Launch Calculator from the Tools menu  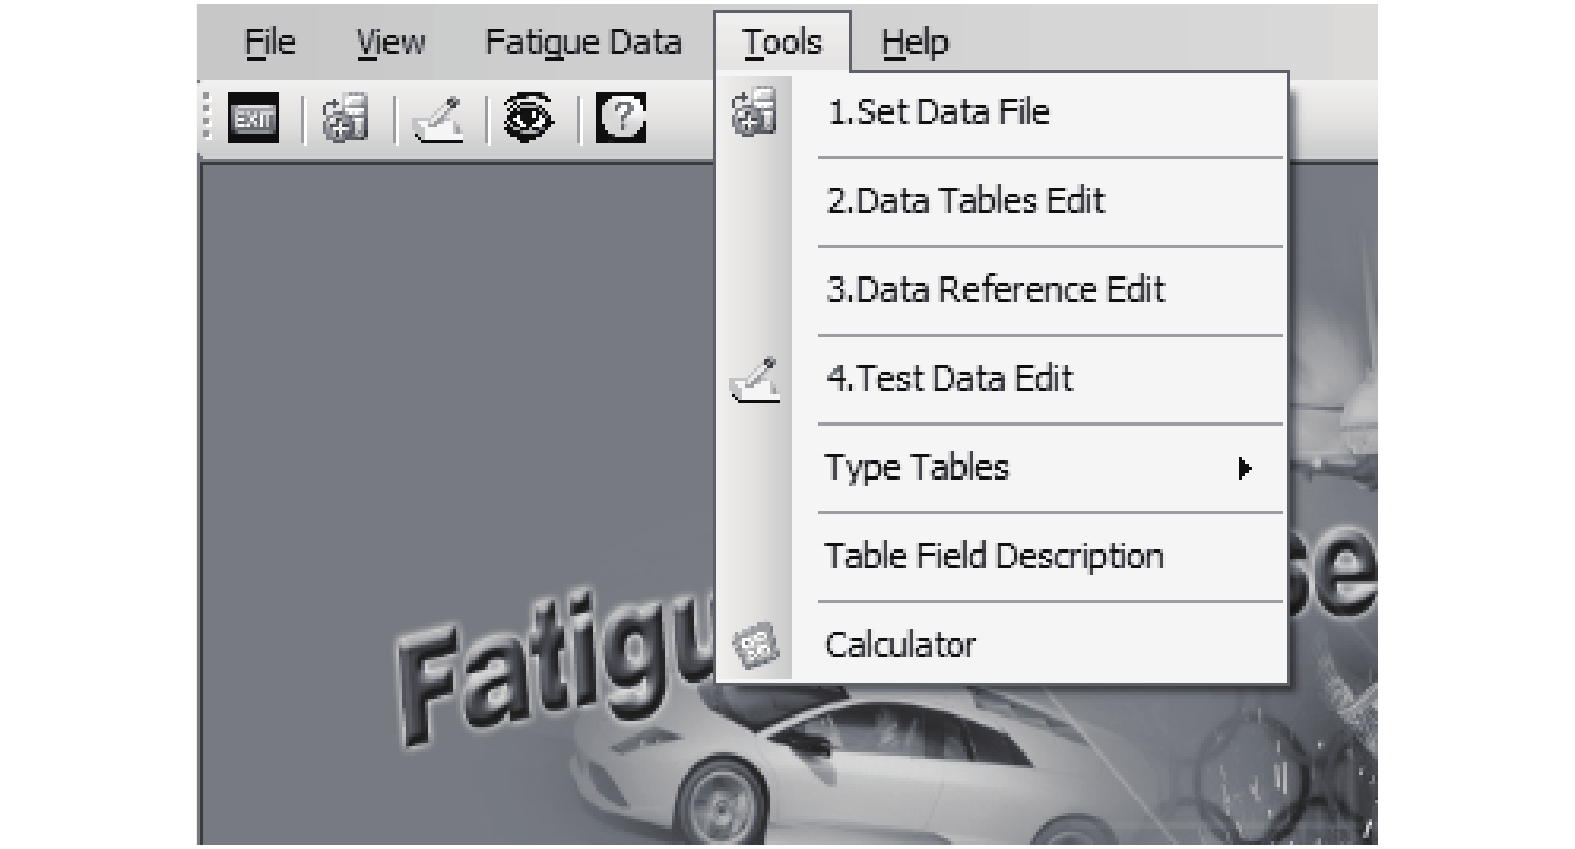[x=899, y=645]
